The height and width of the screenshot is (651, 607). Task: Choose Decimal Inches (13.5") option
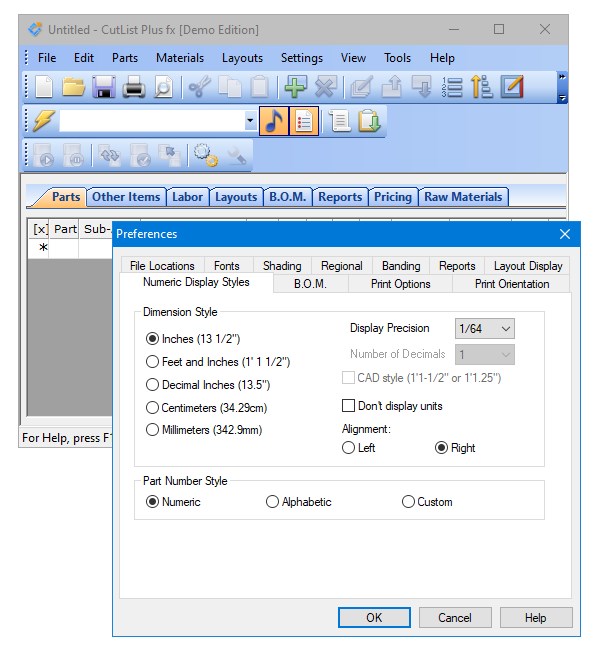[208, 385]
